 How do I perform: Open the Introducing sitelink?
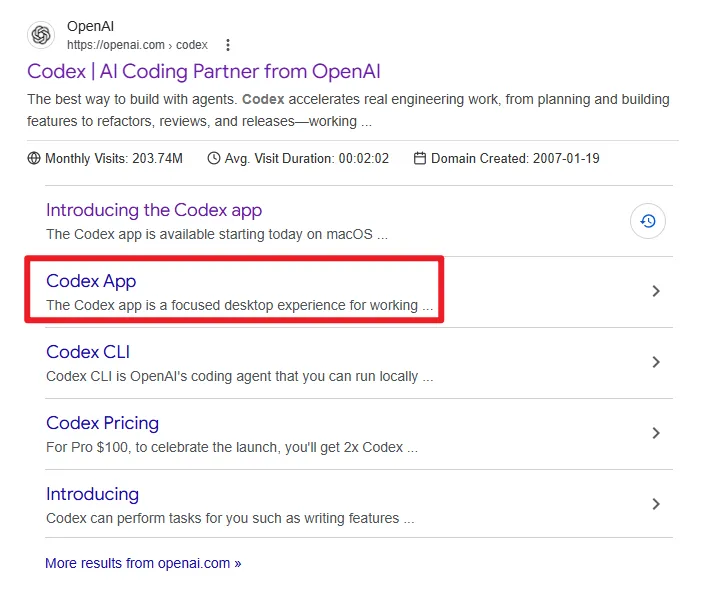pyautogui.click(x=92, y=494)
